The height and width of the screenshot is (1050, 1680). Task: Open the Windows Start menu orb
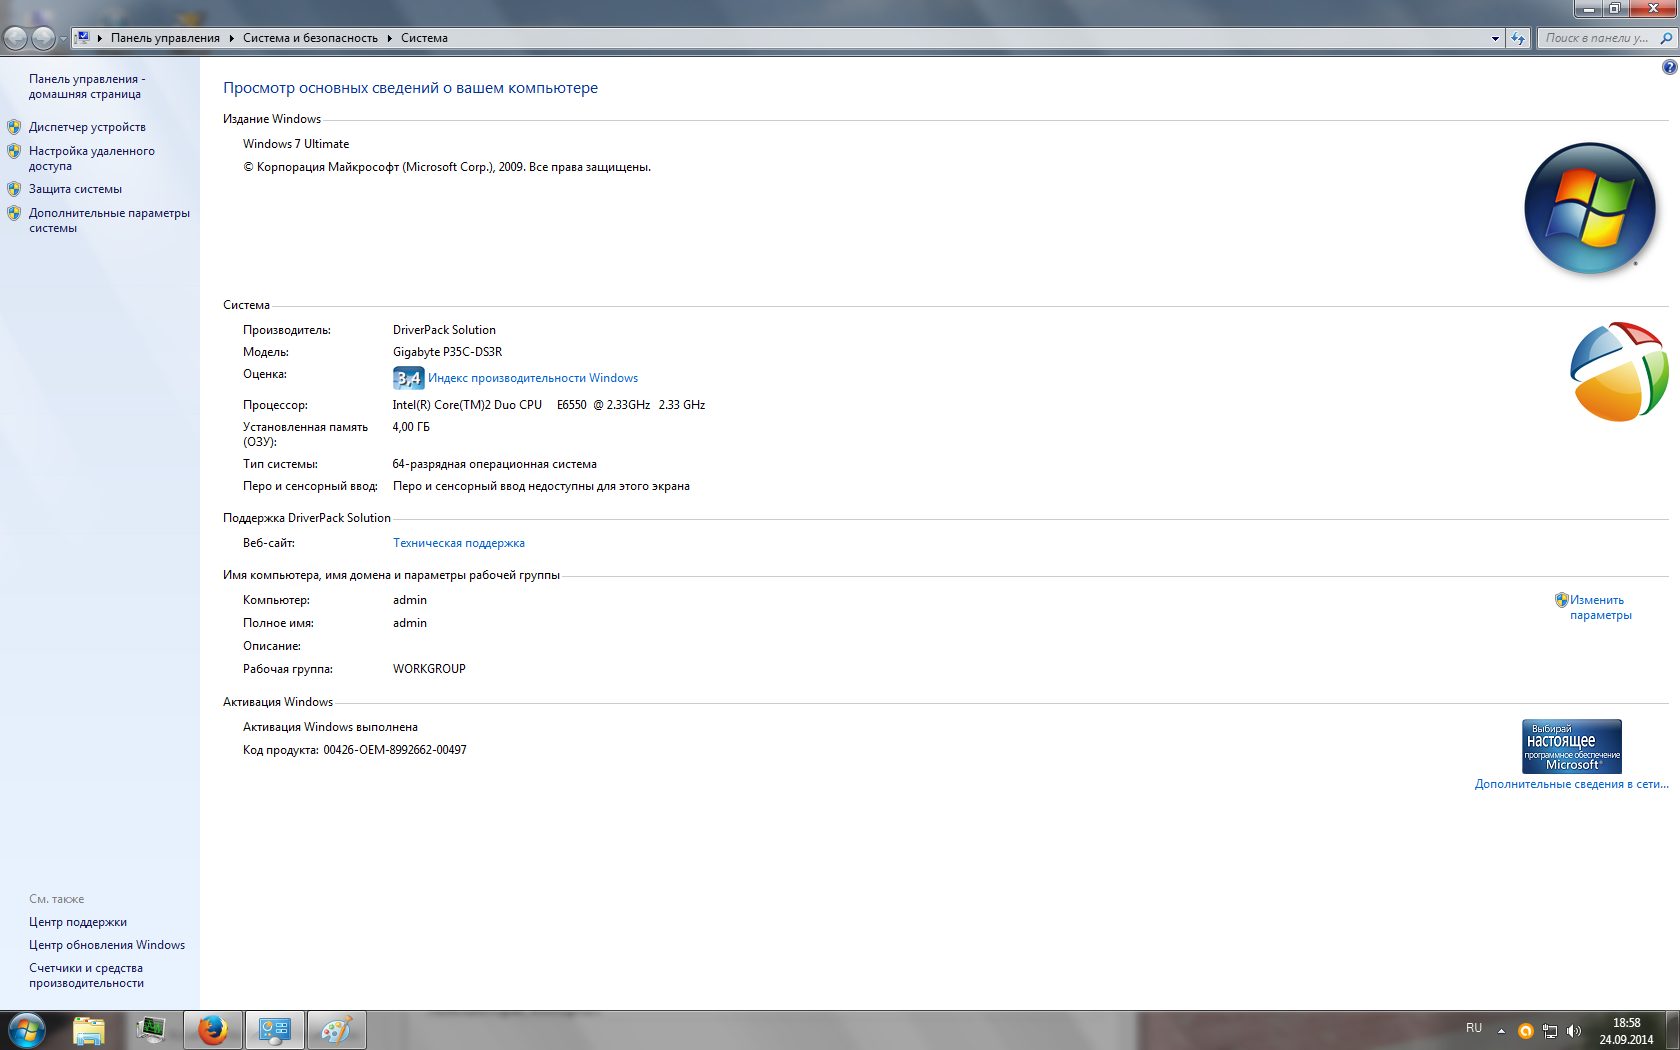click(x=26, y=1029)
